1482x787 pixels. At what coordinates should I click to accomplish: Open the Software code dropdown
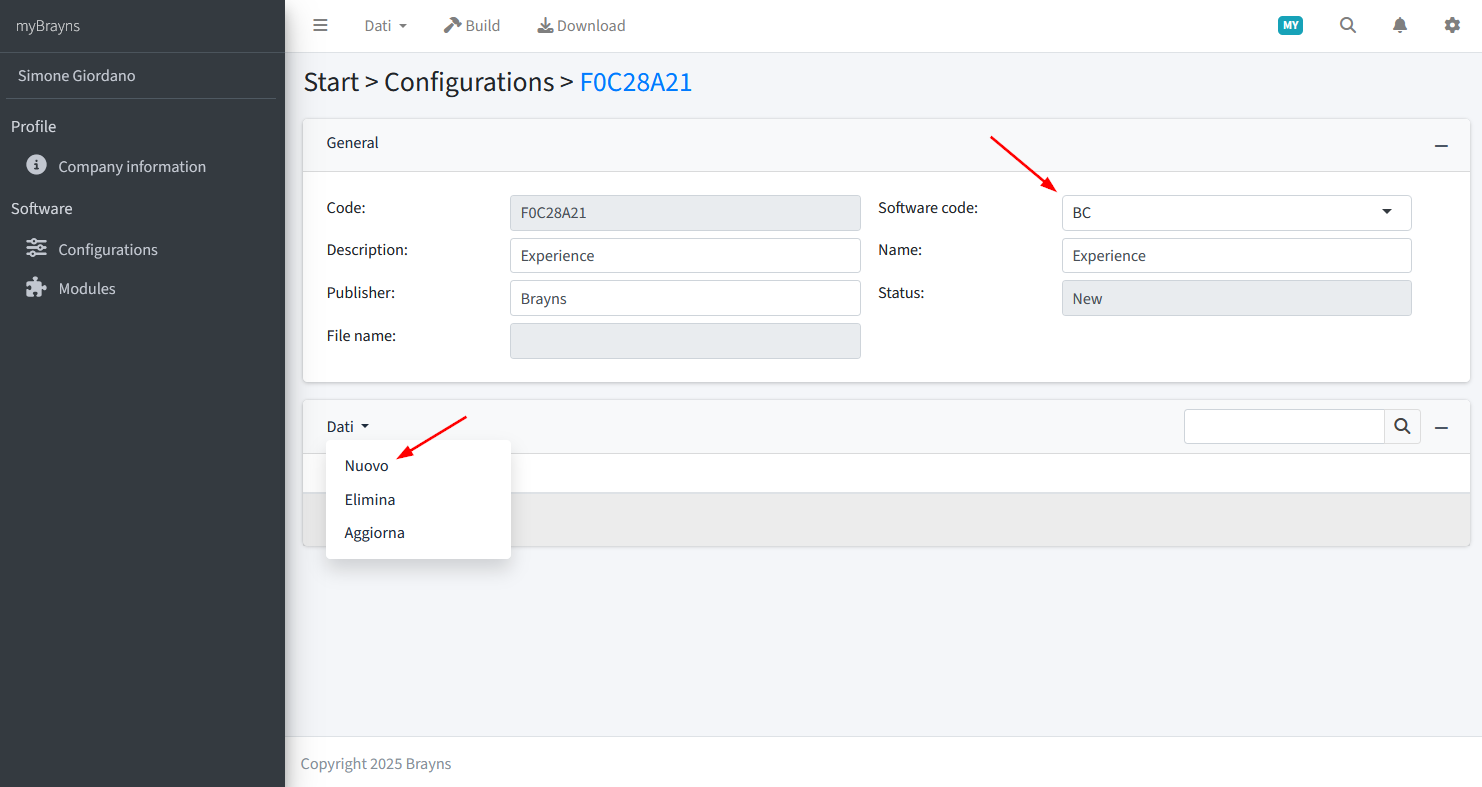[1236, 213]
